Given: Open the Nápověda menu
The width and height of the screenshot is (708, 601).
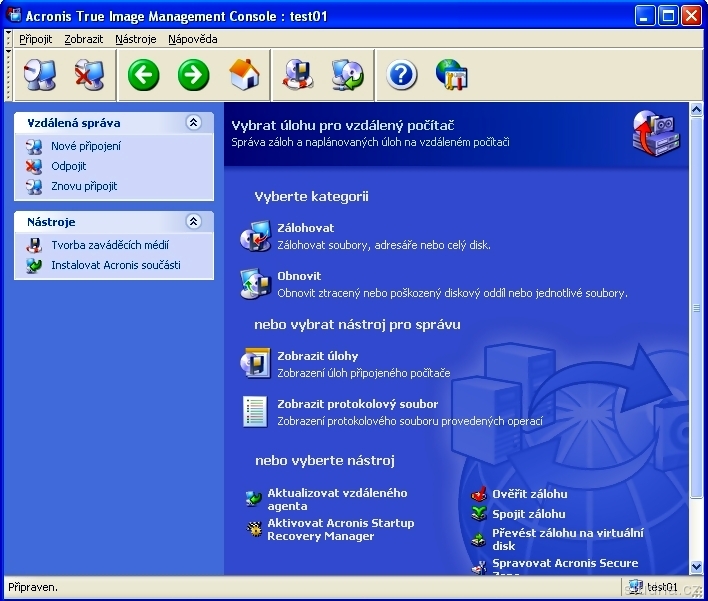Looking at the screenshot, I should 193,39.
